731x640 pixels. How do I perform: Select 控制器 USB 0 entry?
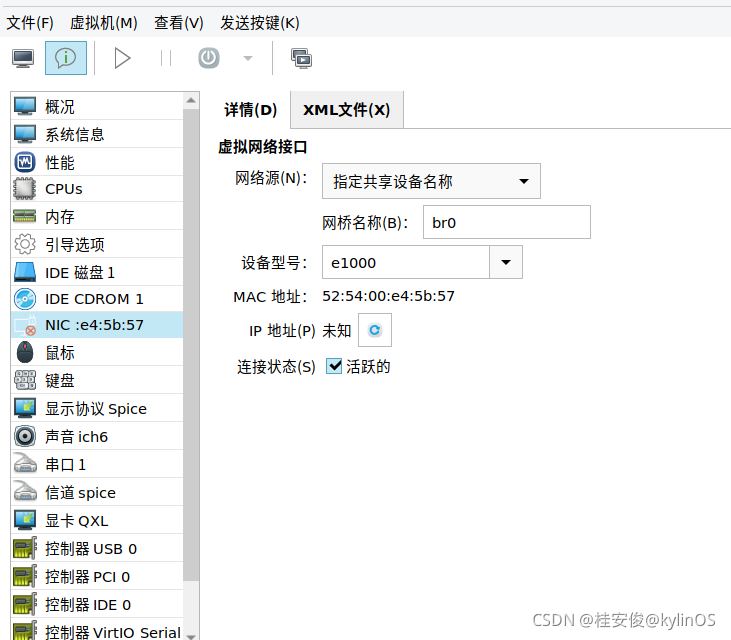point(97,548)
